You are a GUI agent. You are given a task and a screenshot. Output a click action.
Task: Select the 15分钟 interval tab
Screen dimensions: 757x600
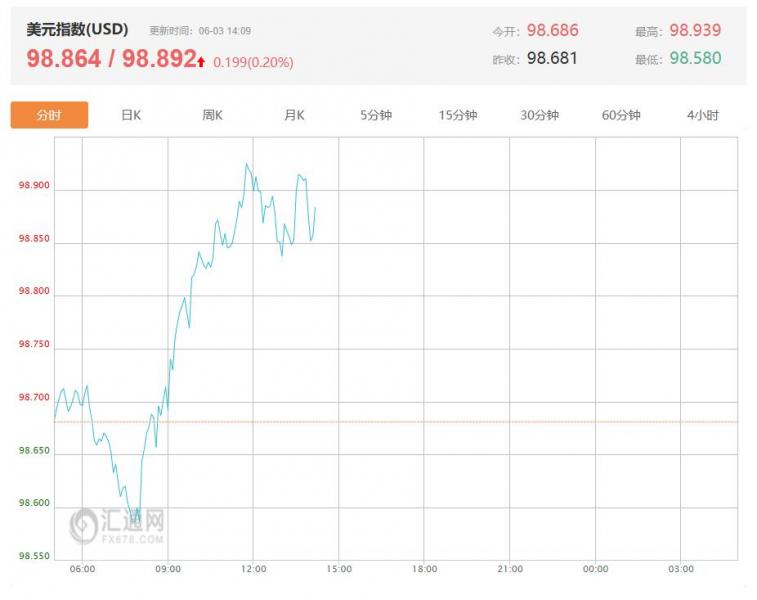[x=458, y=115]
